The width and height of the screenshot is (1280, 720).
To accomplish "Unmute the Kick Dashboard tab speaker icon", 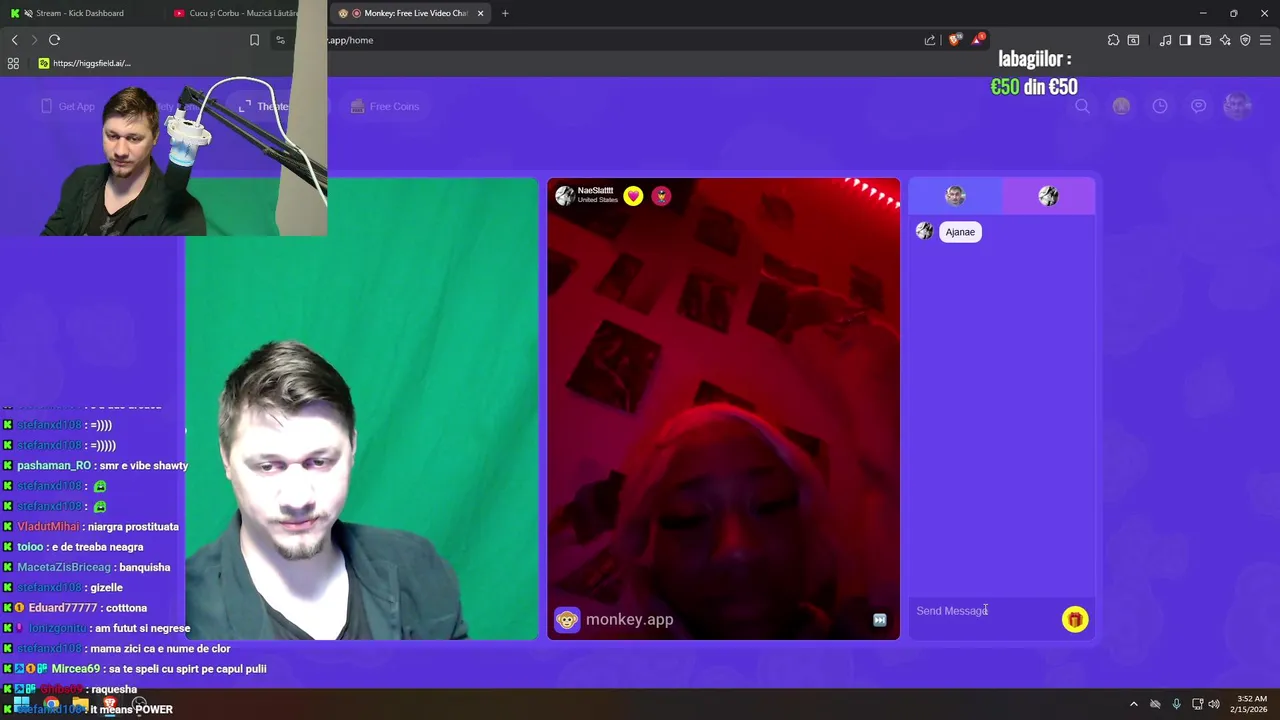I will click(x=28, y=13).
